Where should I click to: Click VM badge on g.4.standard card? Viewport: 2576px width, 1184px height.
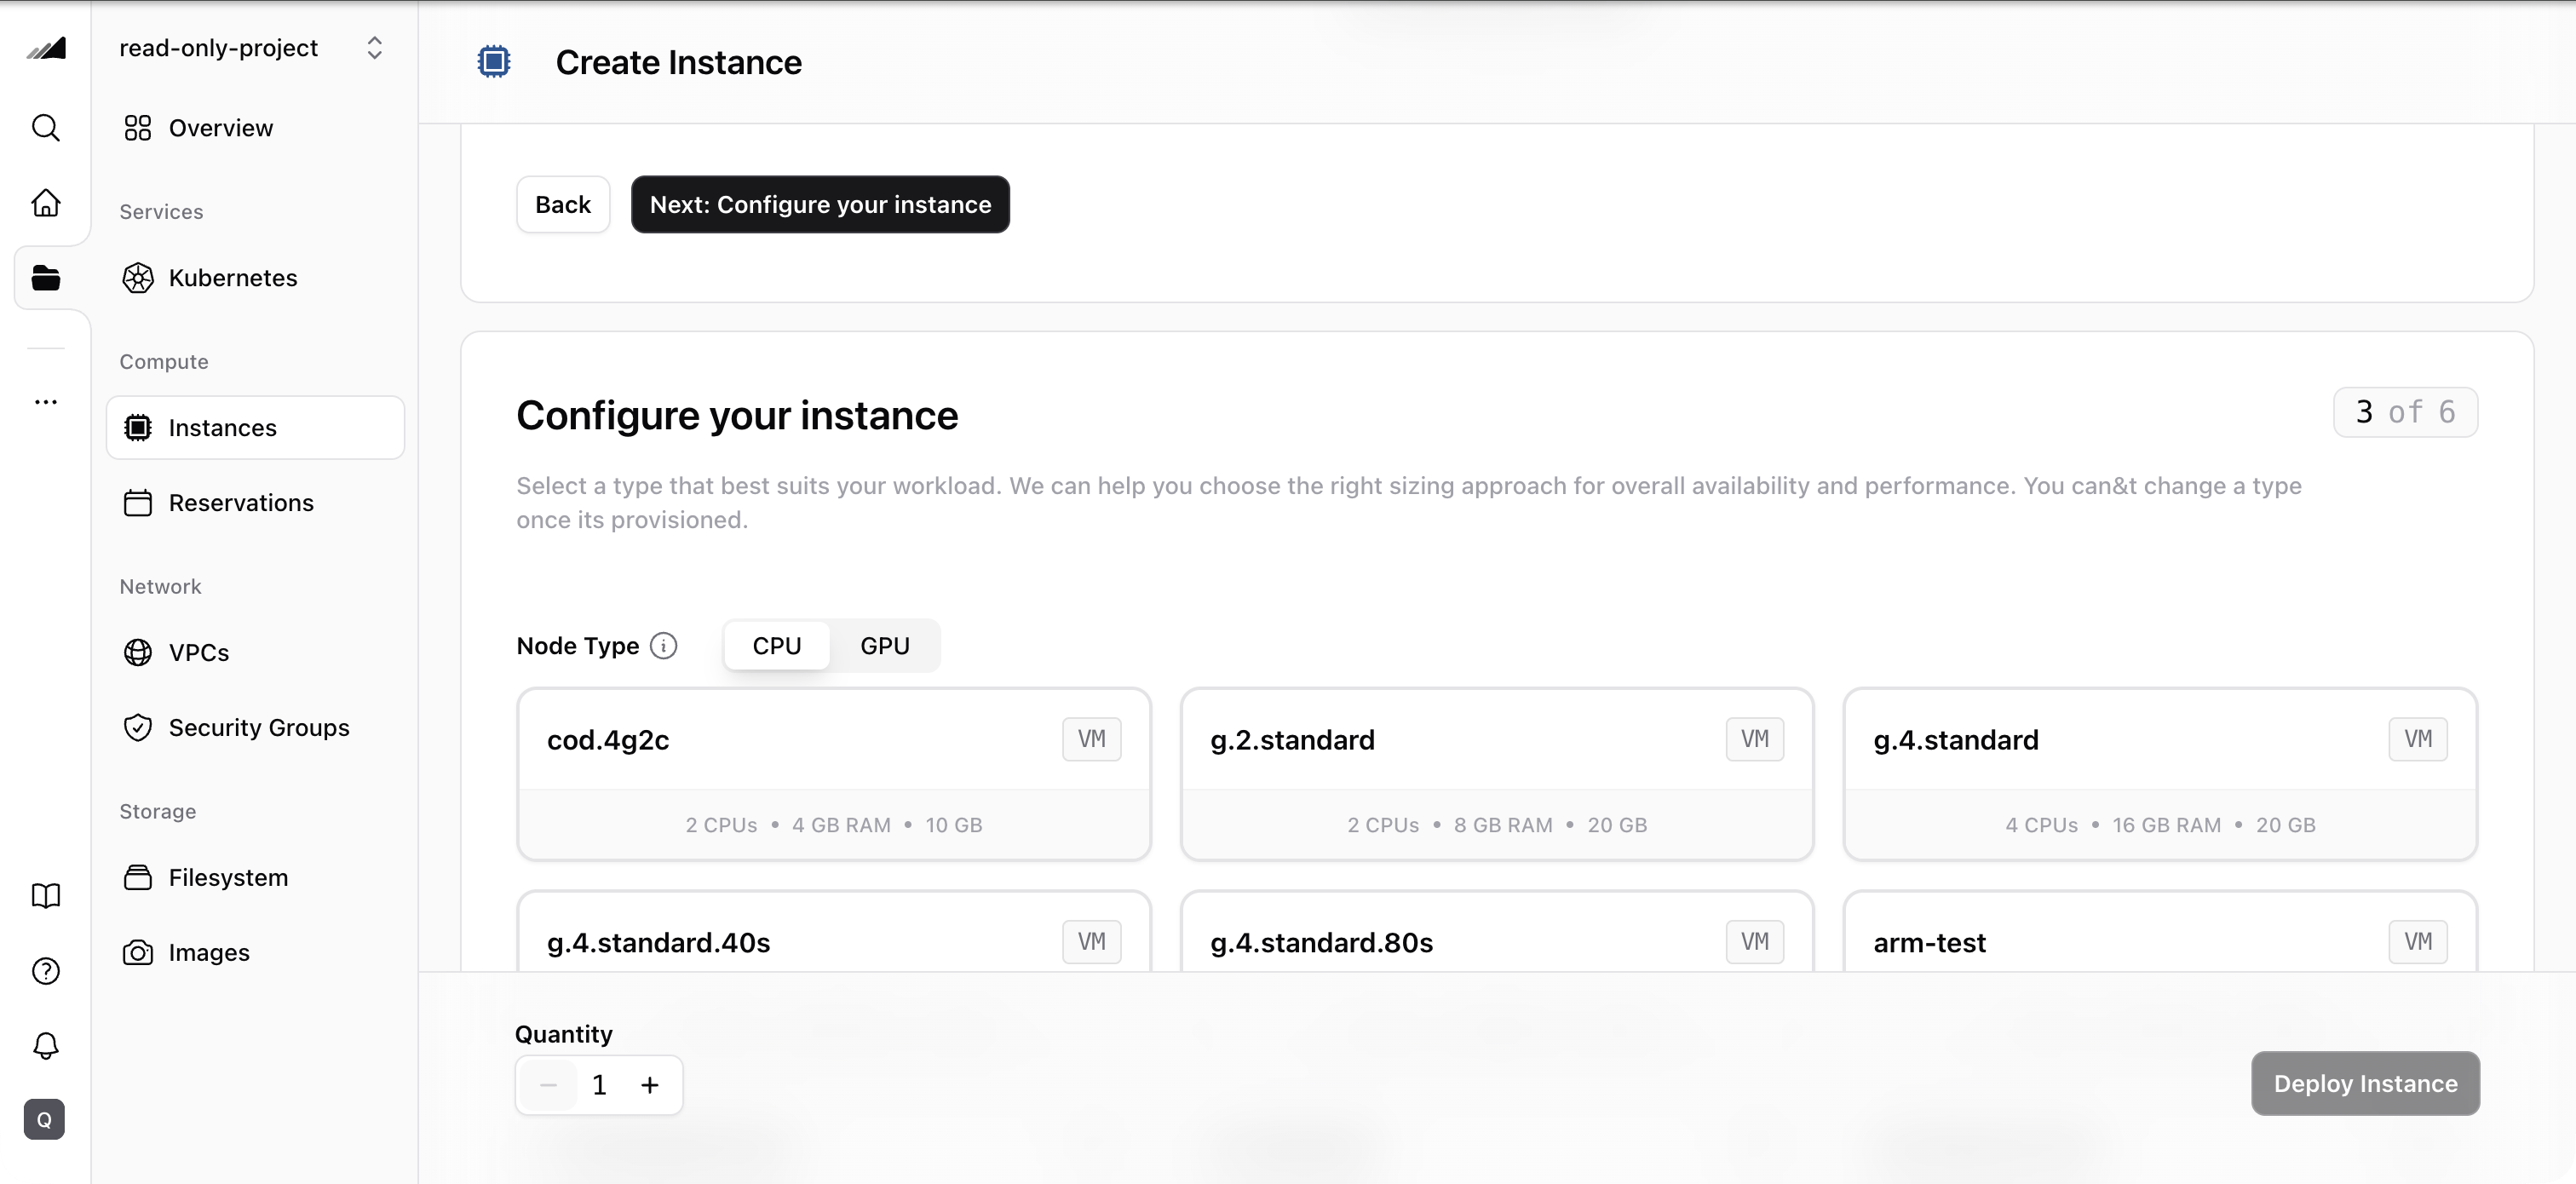coord(2418,739)
